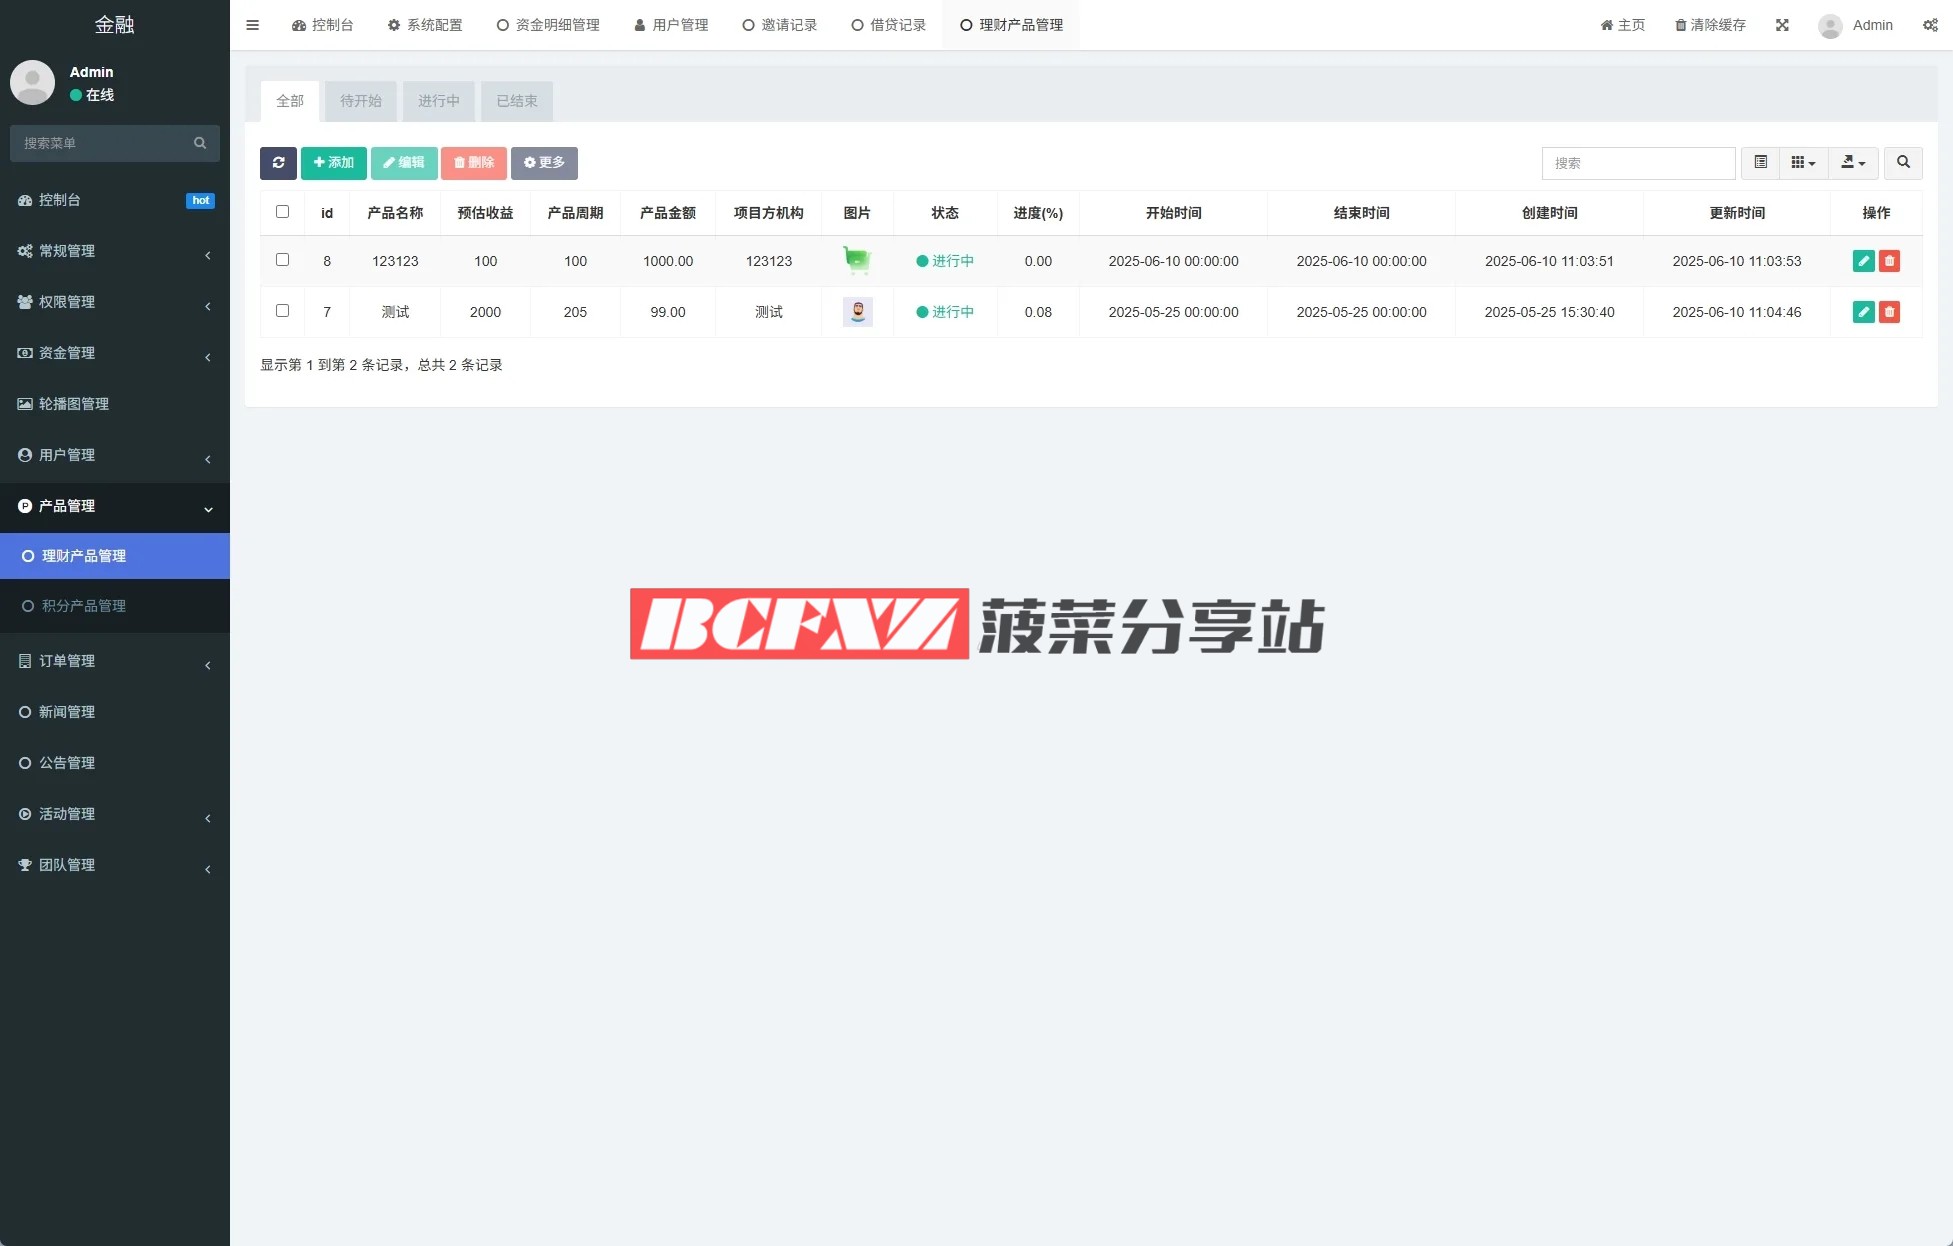Toggle the sidebar with the hamburger menu icon
1953x1246 pixels.
pos(252,25)
